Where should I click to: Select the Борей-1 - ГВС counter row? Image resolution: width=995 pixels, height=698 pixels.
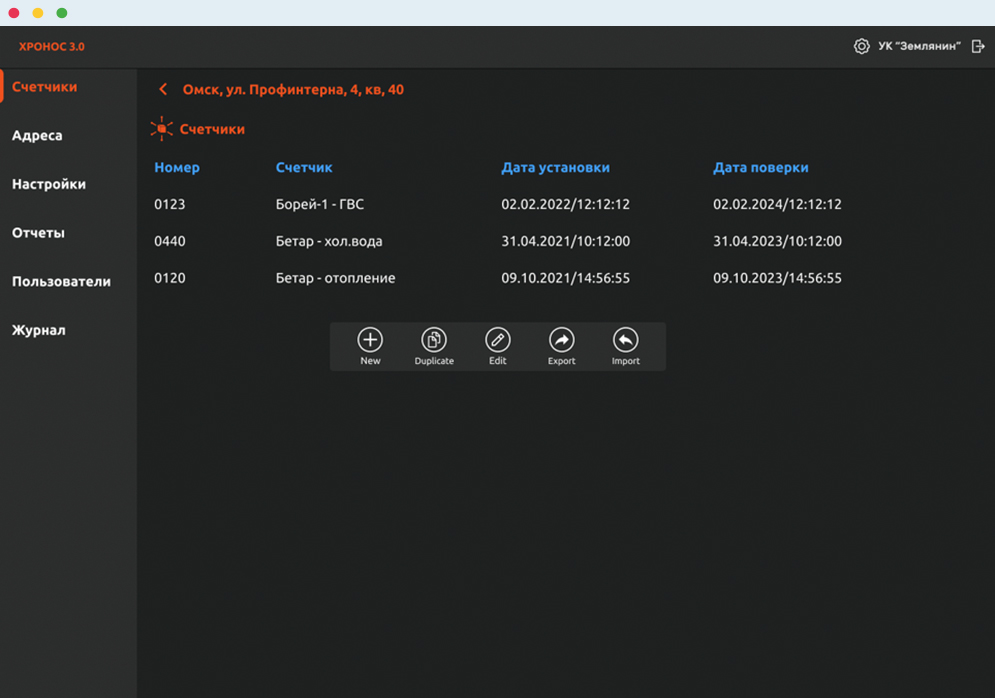(319, 205)
